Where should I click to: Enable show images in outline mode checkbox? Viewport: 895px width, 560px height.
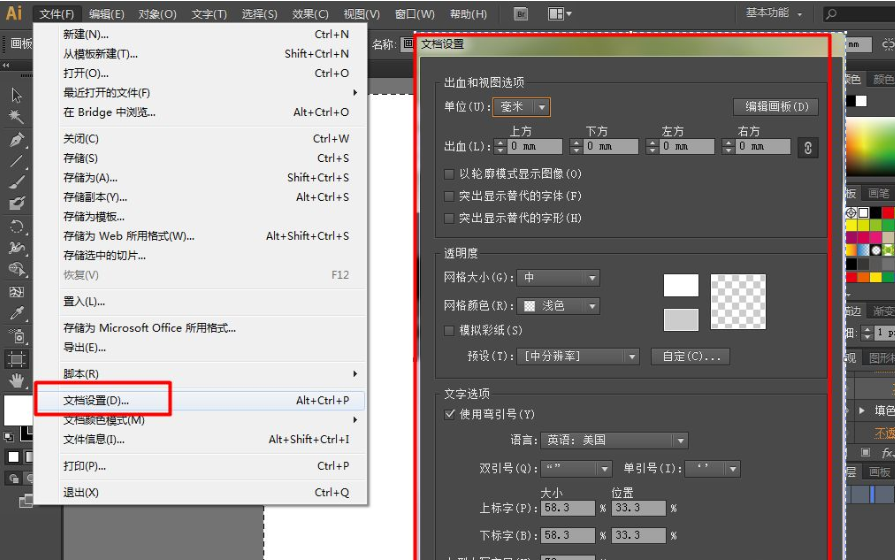(449, 174)
